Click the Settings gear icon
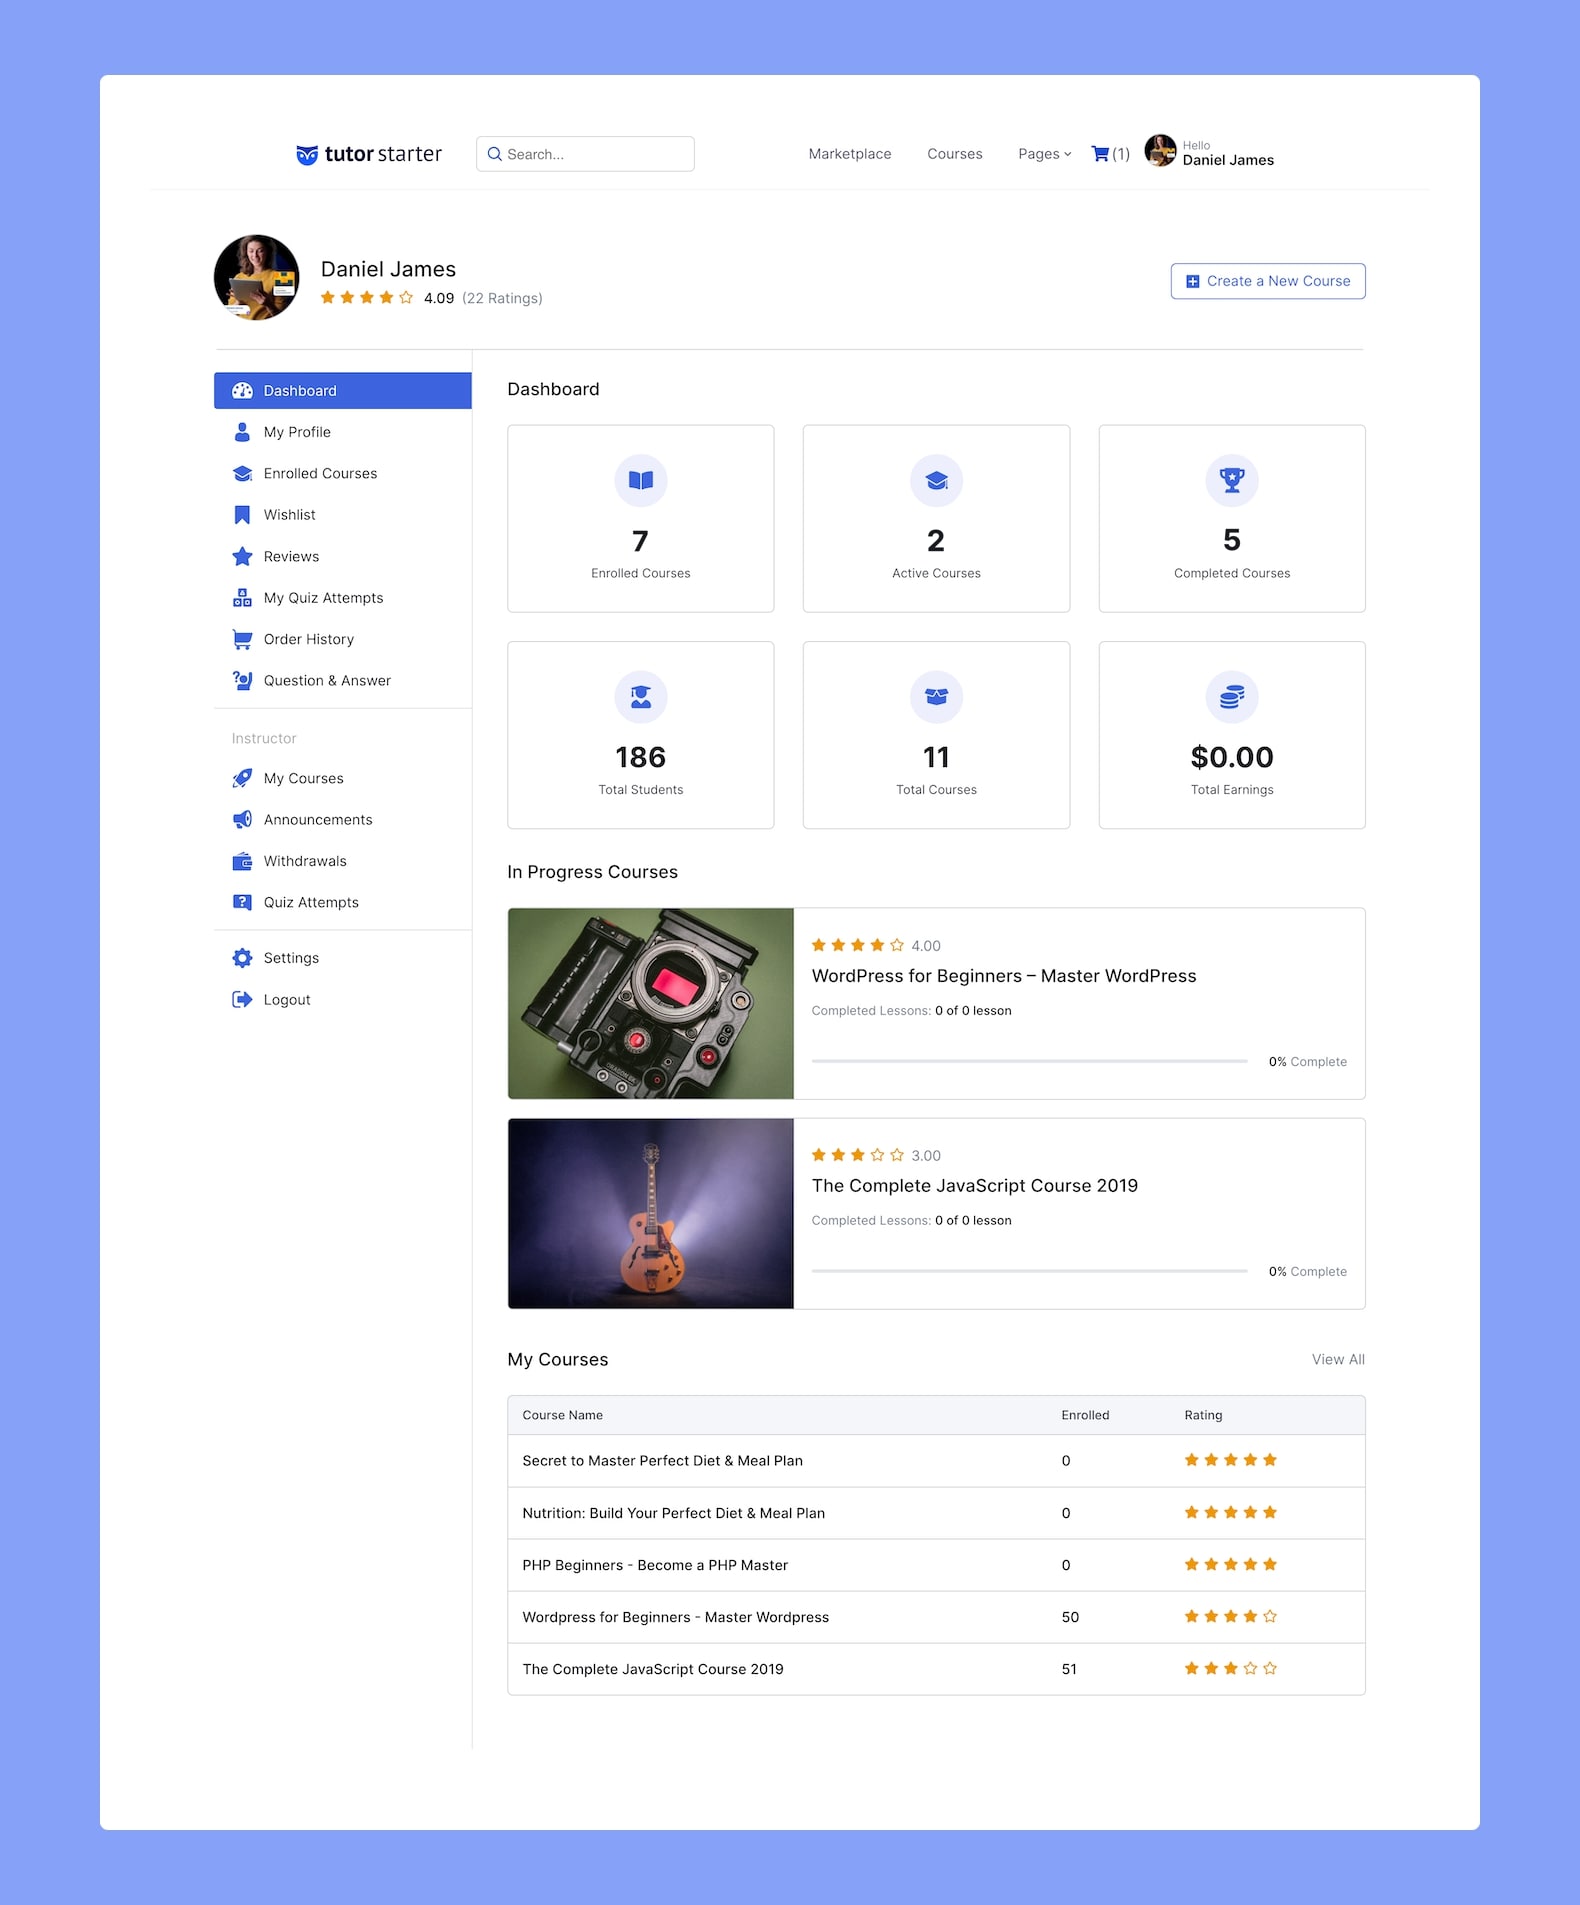 point(242,958)
